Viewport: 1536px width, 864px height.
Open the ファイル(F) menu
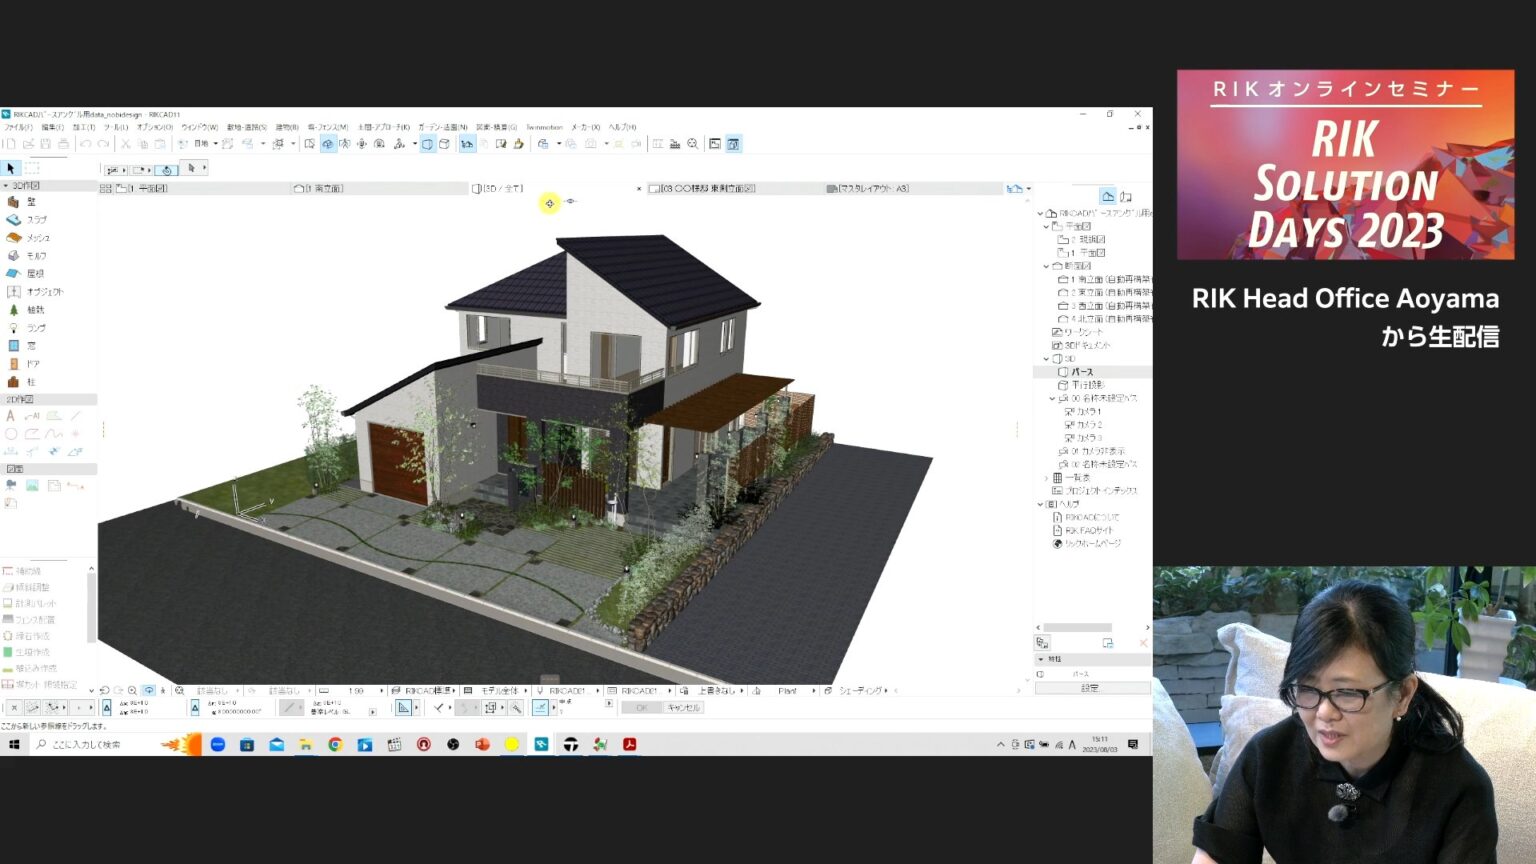pos(18,128)
